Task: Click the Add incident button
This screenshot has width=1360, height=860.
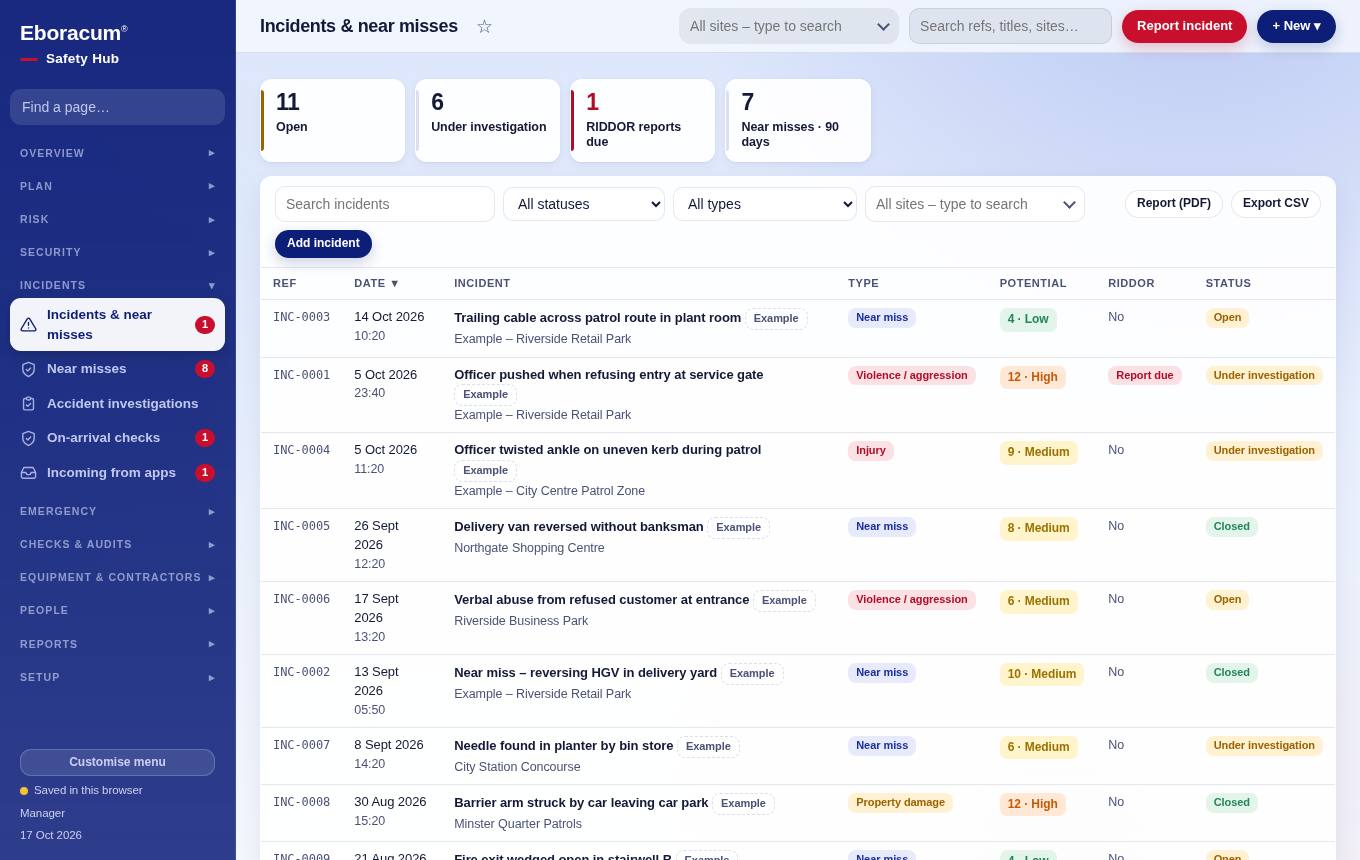Action: [x=323, y=244]
